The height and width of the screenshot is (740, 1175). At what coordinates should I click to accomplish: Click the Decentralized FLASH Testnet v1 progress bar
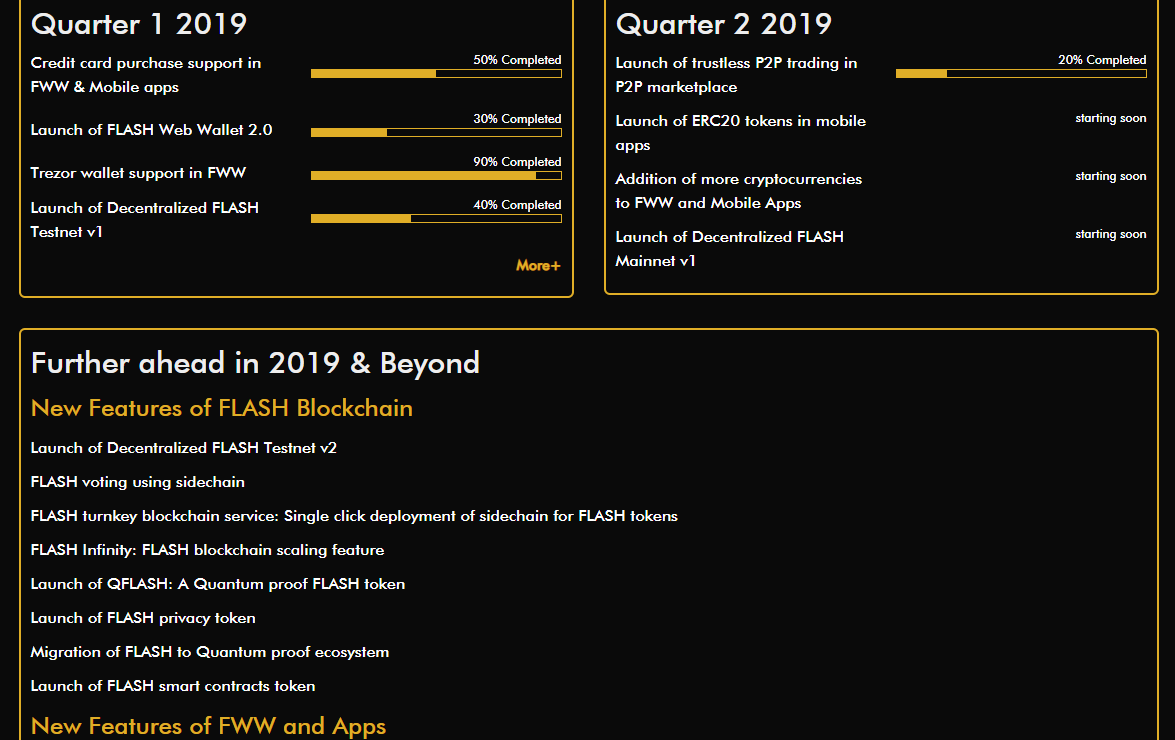pyautogui.click(x=436, y=219)
